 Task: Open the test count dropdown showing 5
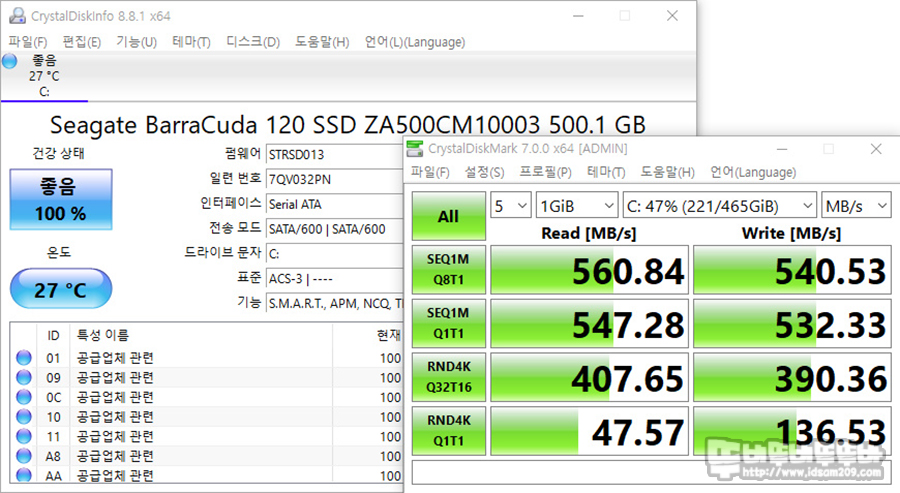(x=510, y=205)
